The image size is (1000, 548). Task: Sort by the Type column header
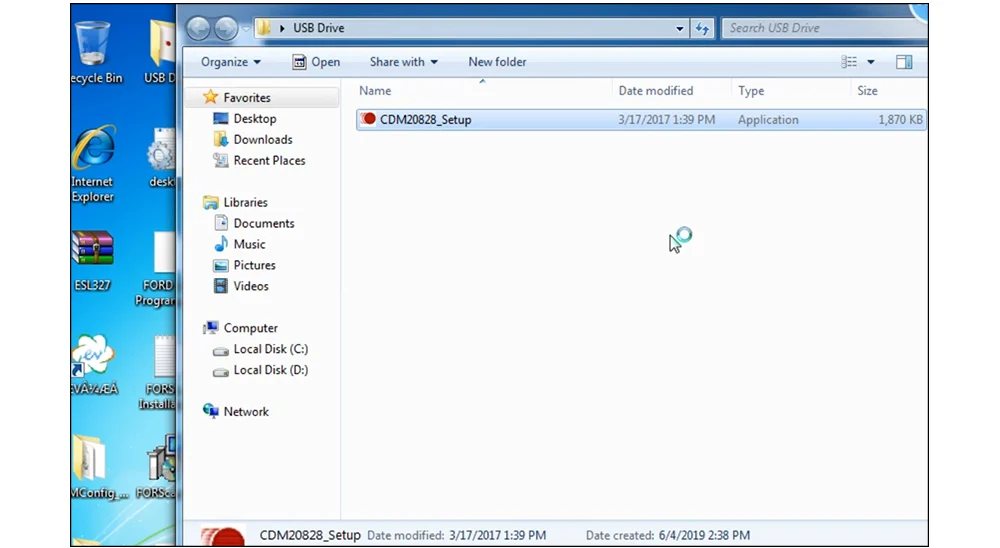pyautogui.click(x=751, y=91)
